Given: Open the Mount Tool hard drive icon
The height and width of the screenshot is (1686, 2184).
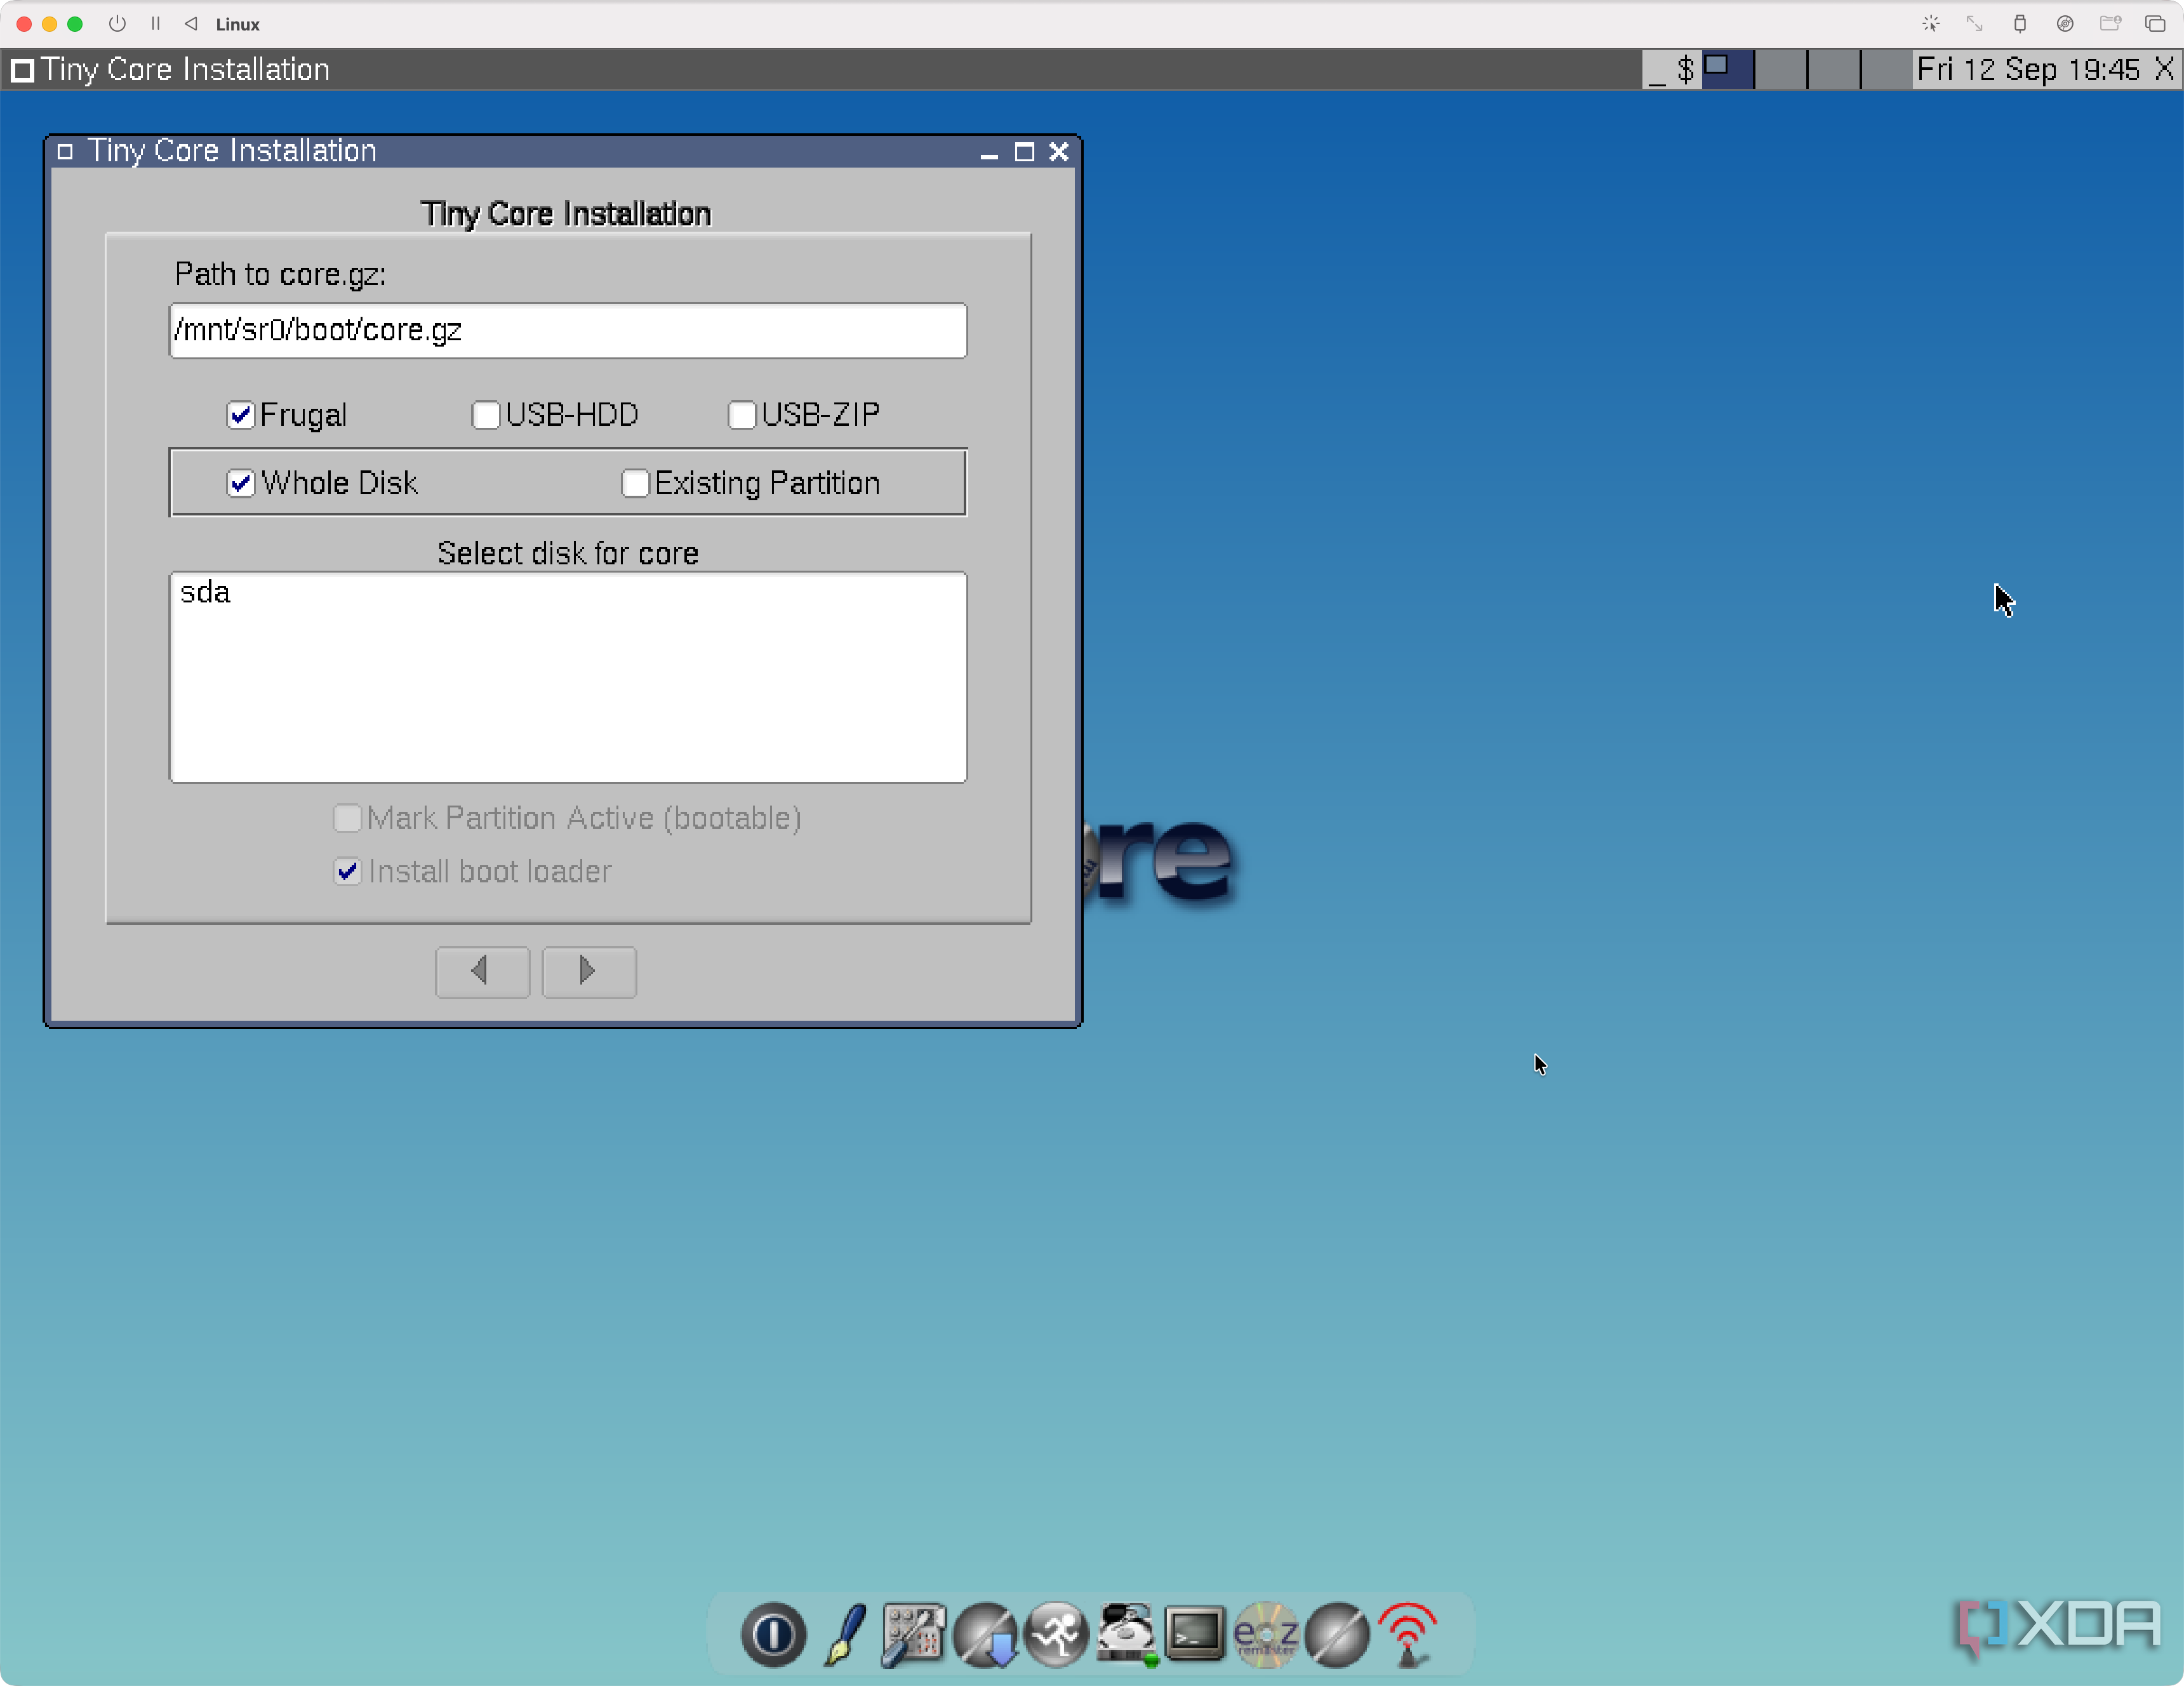Looking at the screenshot, I should (x=1127, y=1634).
